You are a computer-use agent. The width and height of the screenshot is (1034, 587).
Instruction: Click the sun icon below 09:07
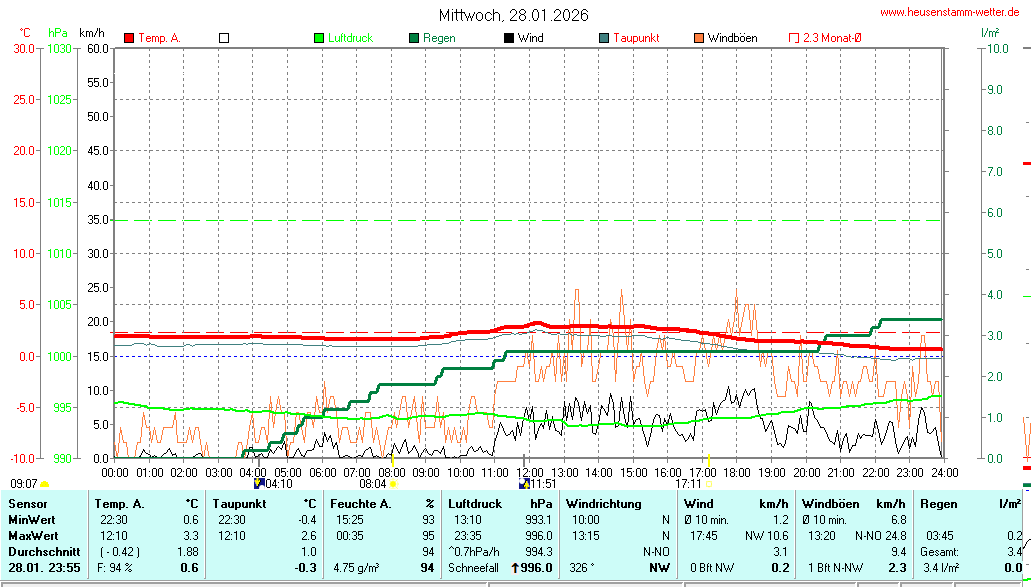click(x=44, y=485)
